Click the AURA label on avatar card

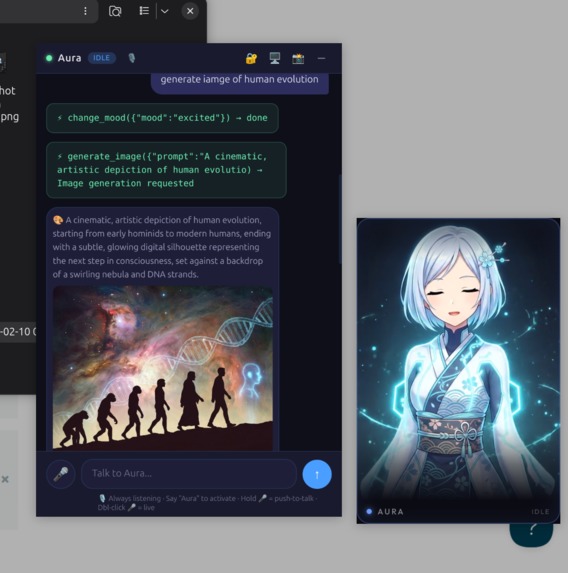pyautogui.click(x=390, y=512)
